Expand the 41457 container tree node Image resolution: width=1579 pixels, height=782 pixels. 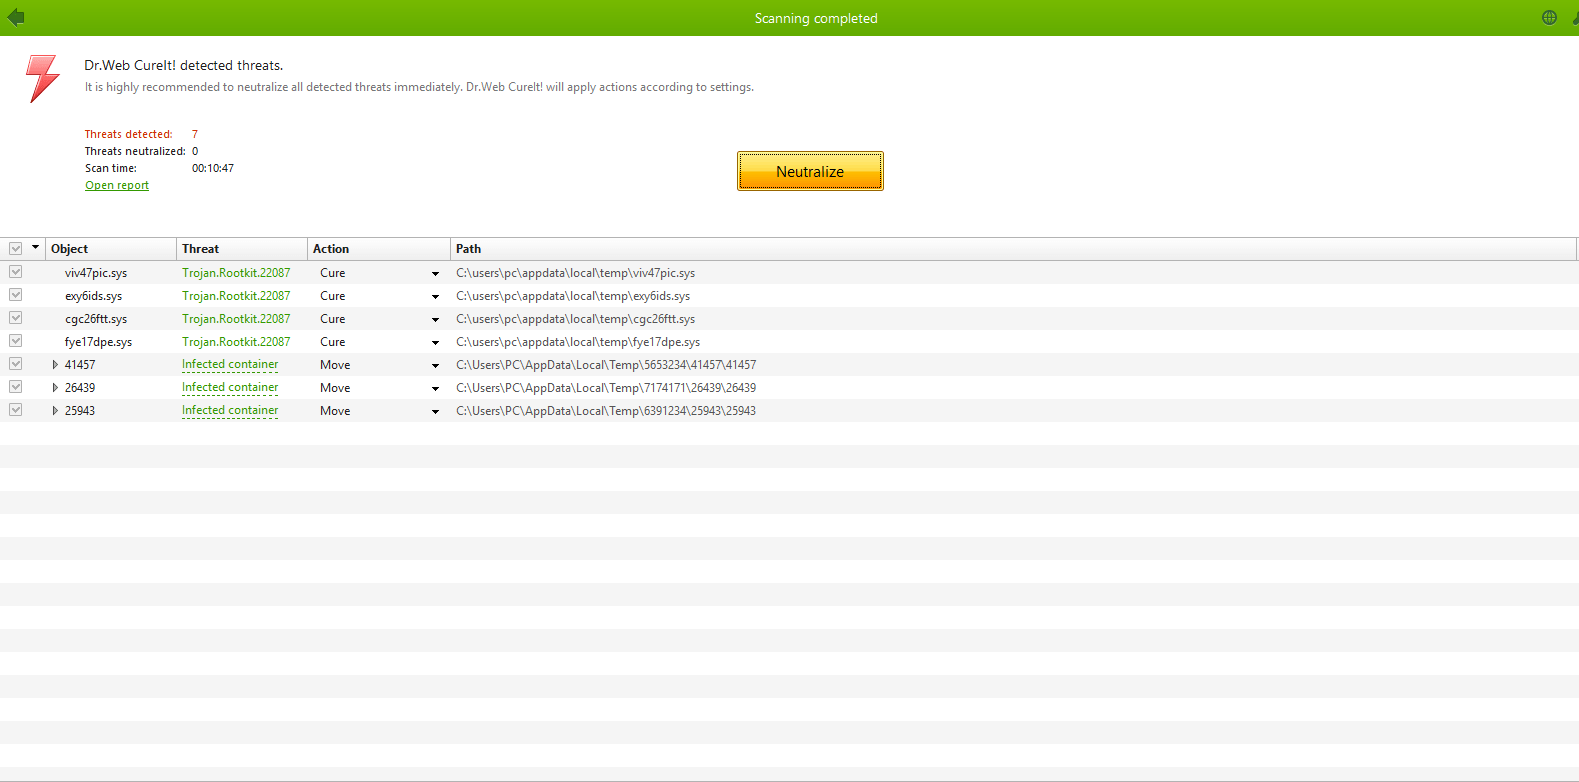tap(55, 365)
